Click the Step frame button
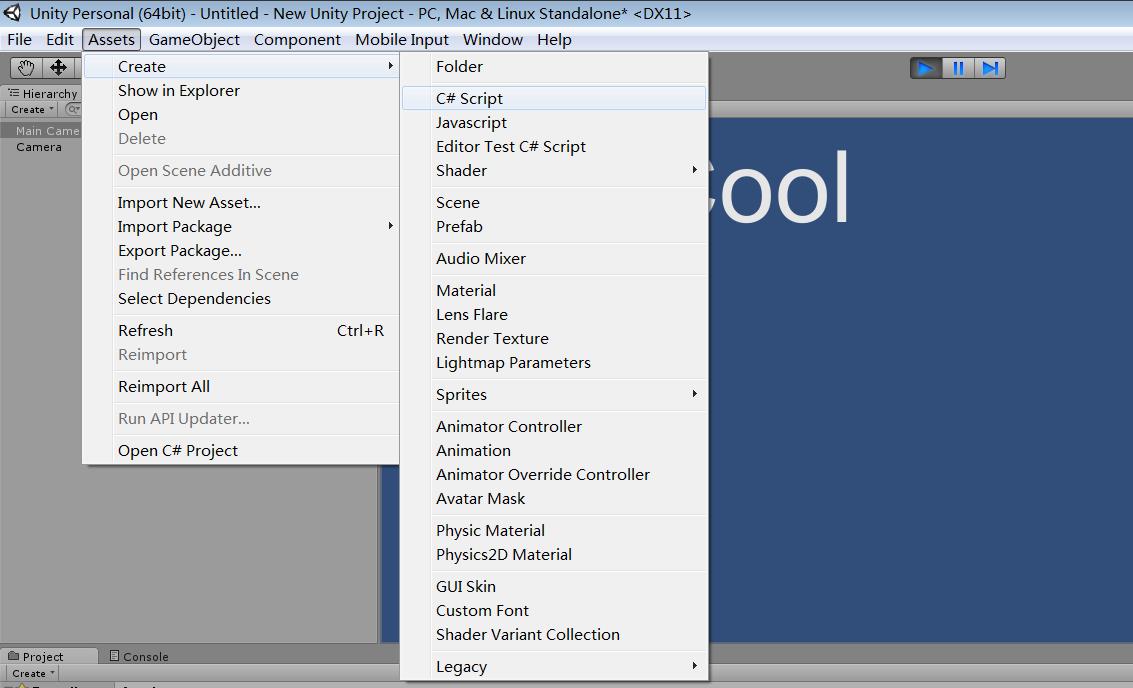1133x688 pixels. click(990, 68)
